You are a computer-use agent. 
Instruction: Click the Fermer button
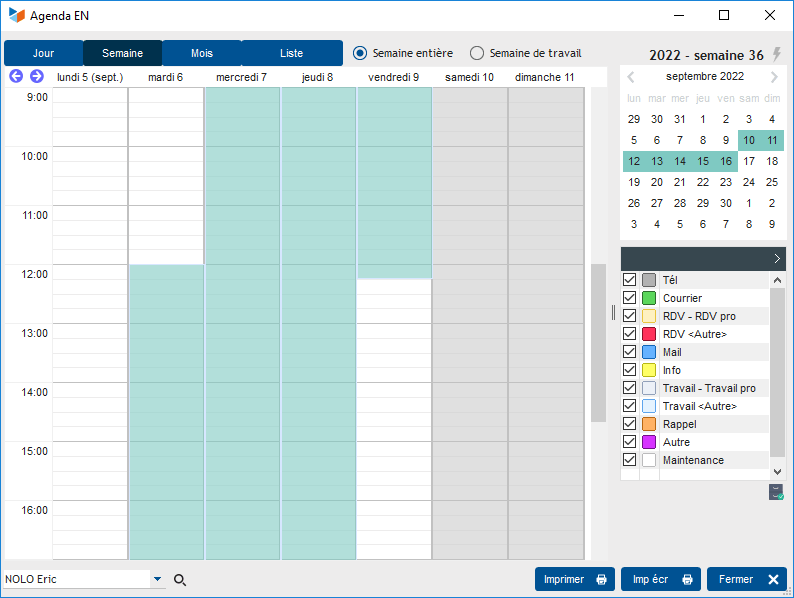[746, 579]
